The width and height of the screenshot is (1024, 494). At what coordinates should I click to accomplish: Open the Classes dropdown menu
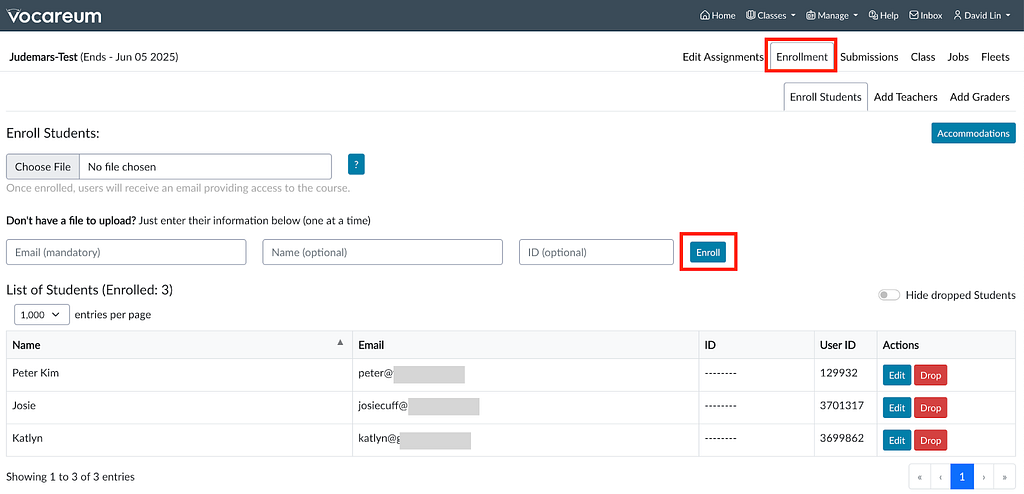tap(771, 16)
